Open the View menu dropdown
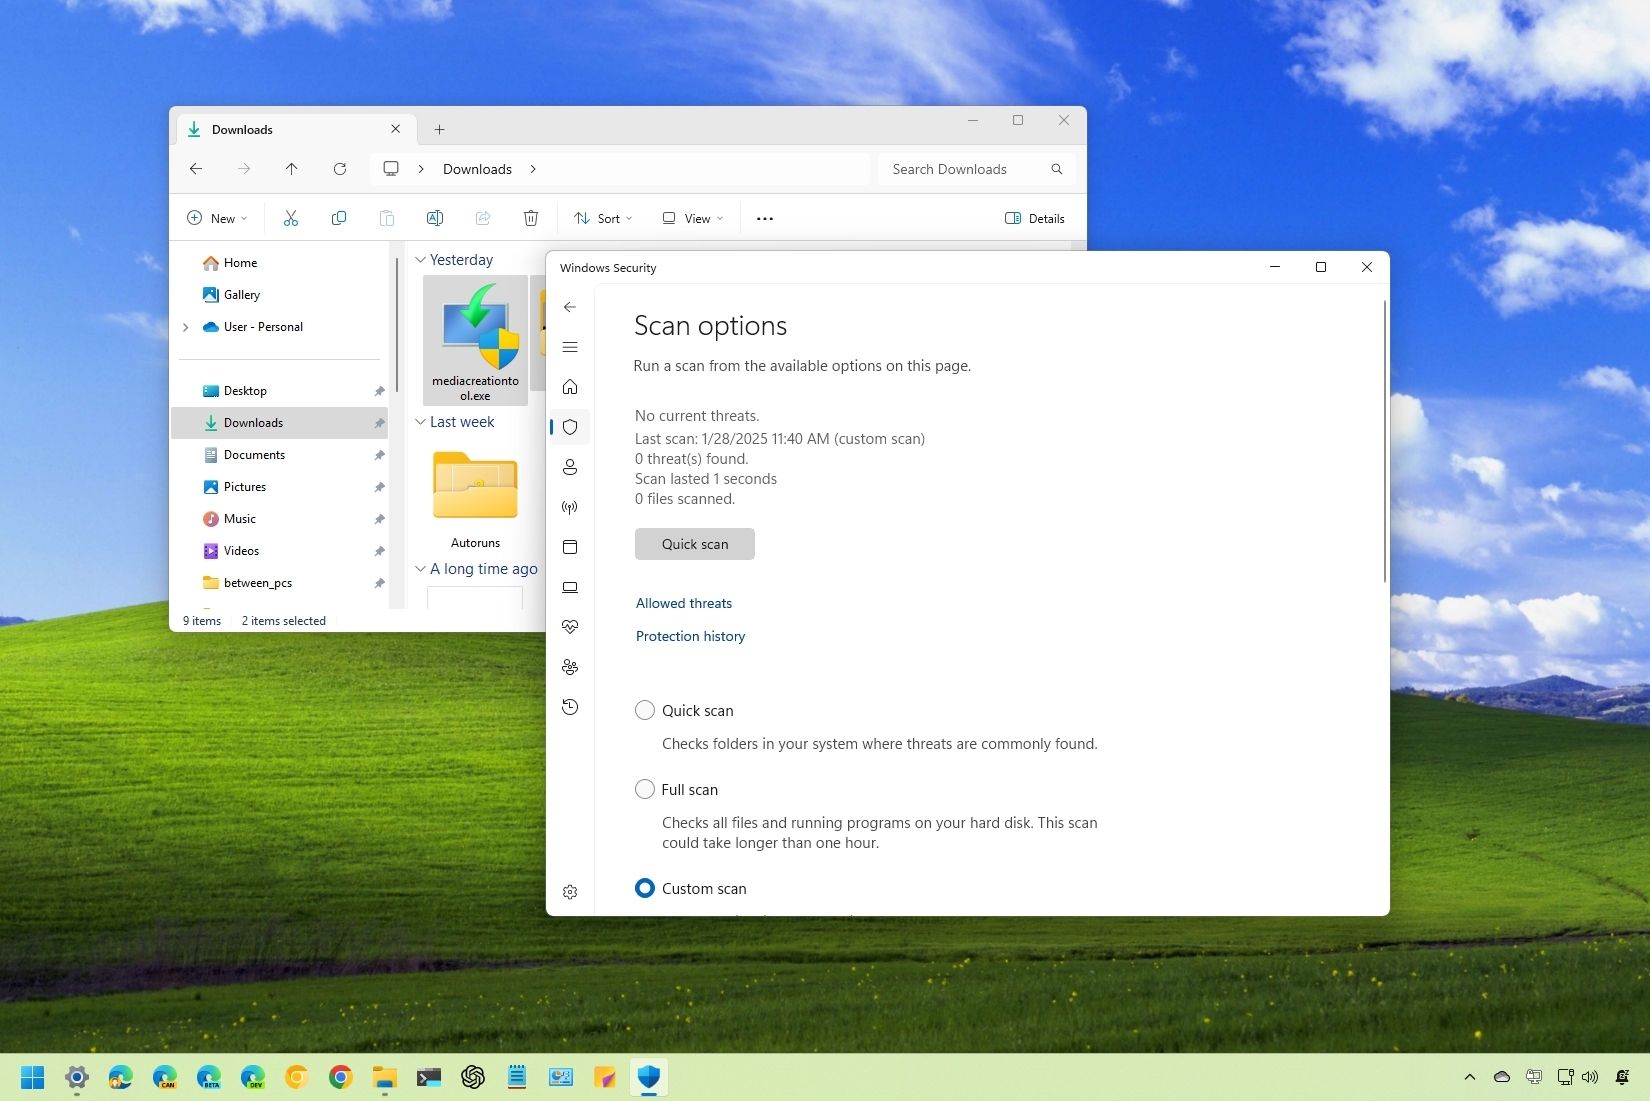This screenshot has width=1650, height=1101. click(691, 218)
